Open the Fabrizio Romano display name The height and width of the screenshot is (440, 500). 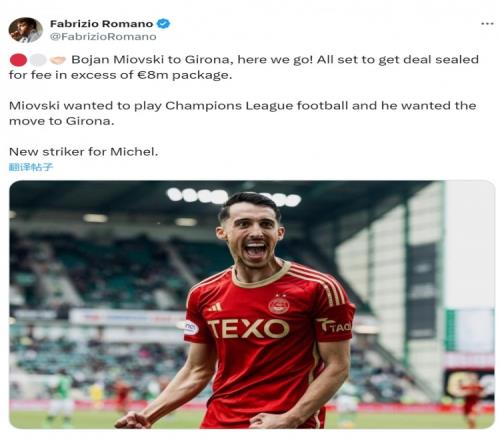point(101,24)
